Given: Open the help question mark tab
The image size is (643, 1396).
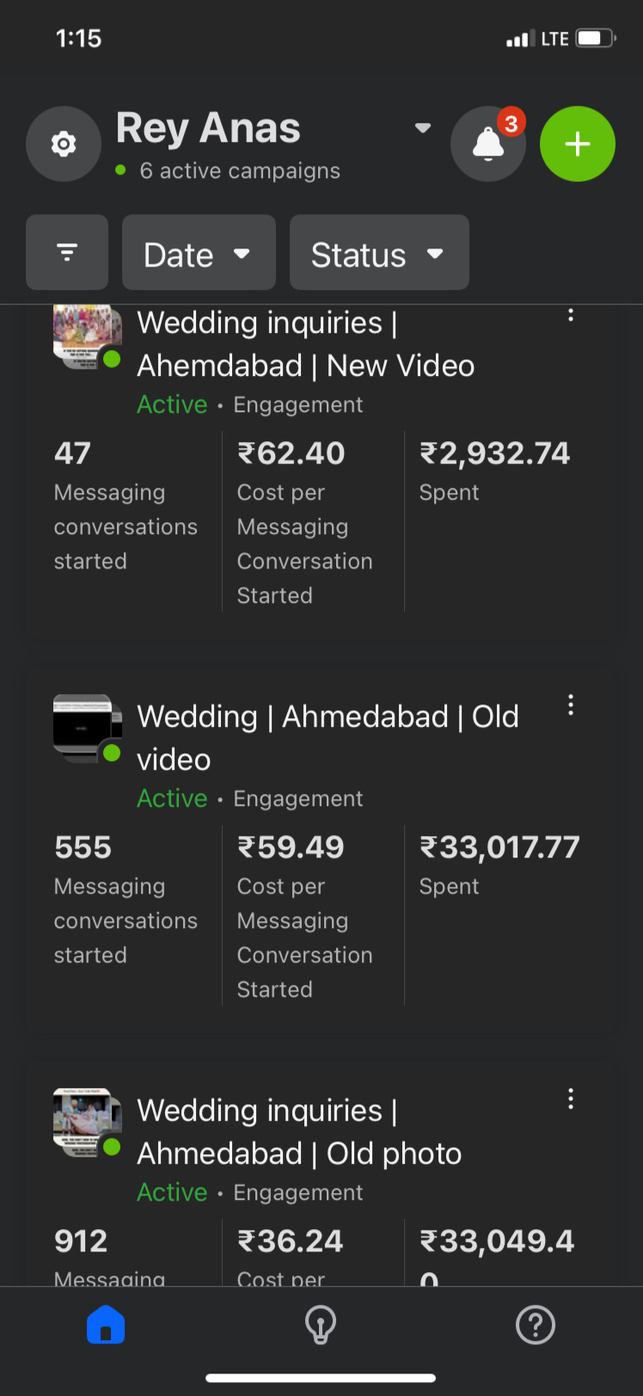Looking at the screenshot, I should [535, 1325].
